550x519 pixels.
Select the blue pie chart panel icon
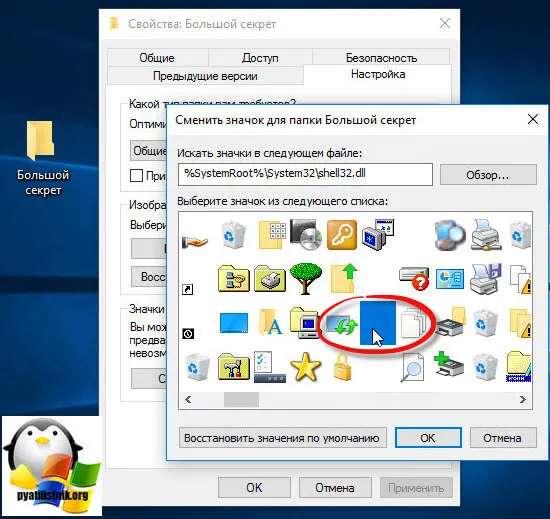click(450, 279)
